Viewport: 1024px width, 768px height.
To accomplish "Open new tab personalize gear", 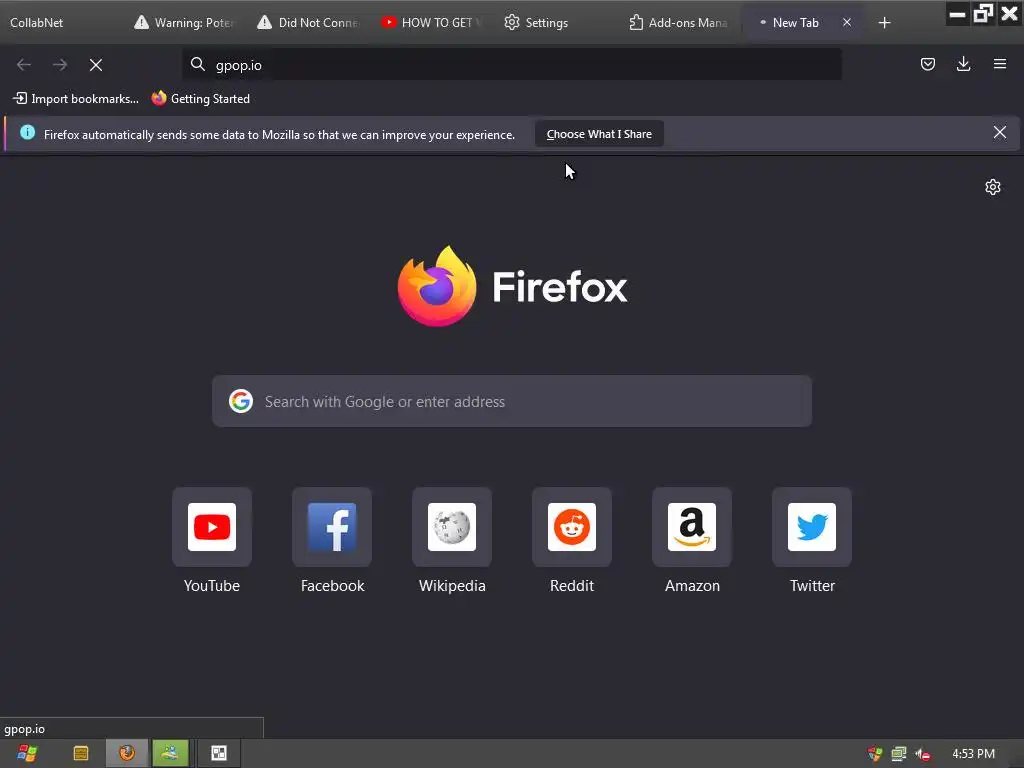I will pos(993,187).
